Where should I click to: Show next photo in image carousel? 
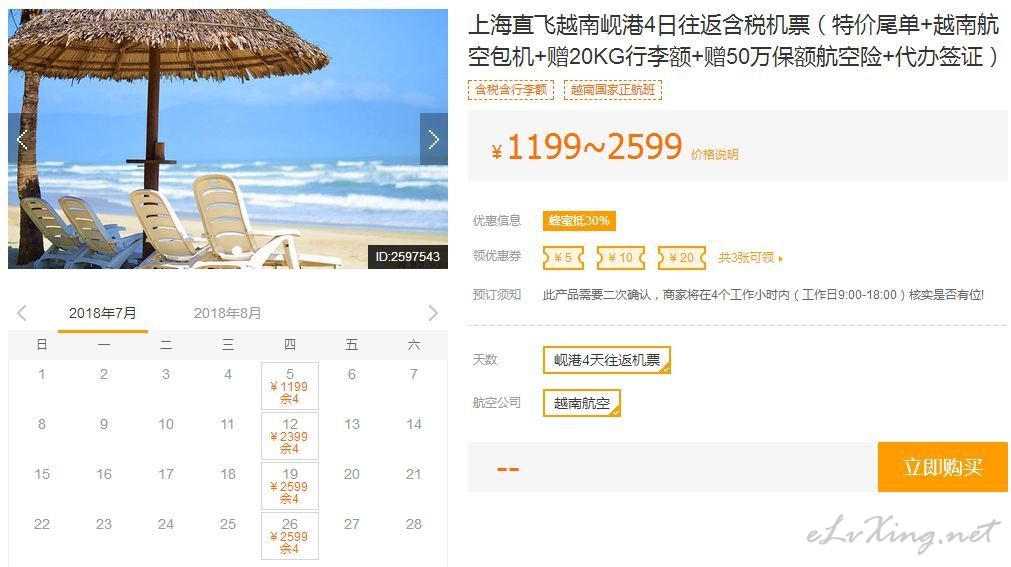(x=434, y=139)
